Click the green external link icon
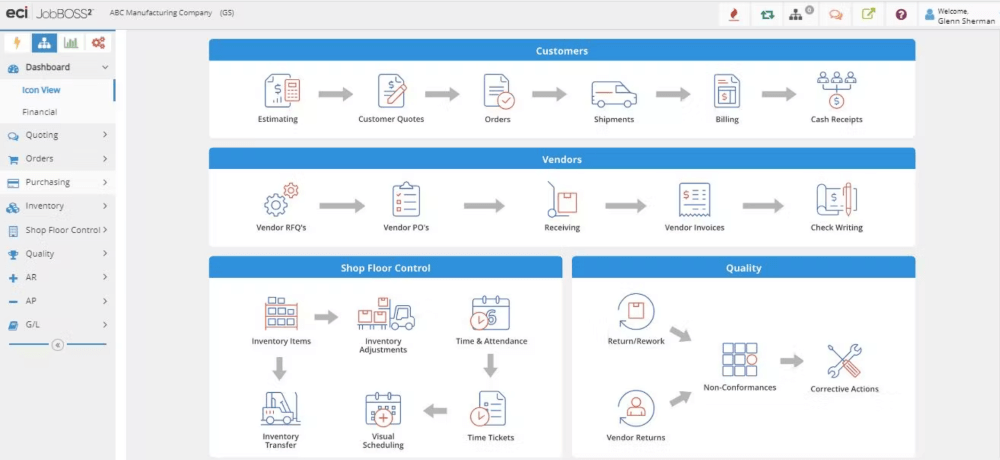The image size is (1000, 460). point(868,15)
